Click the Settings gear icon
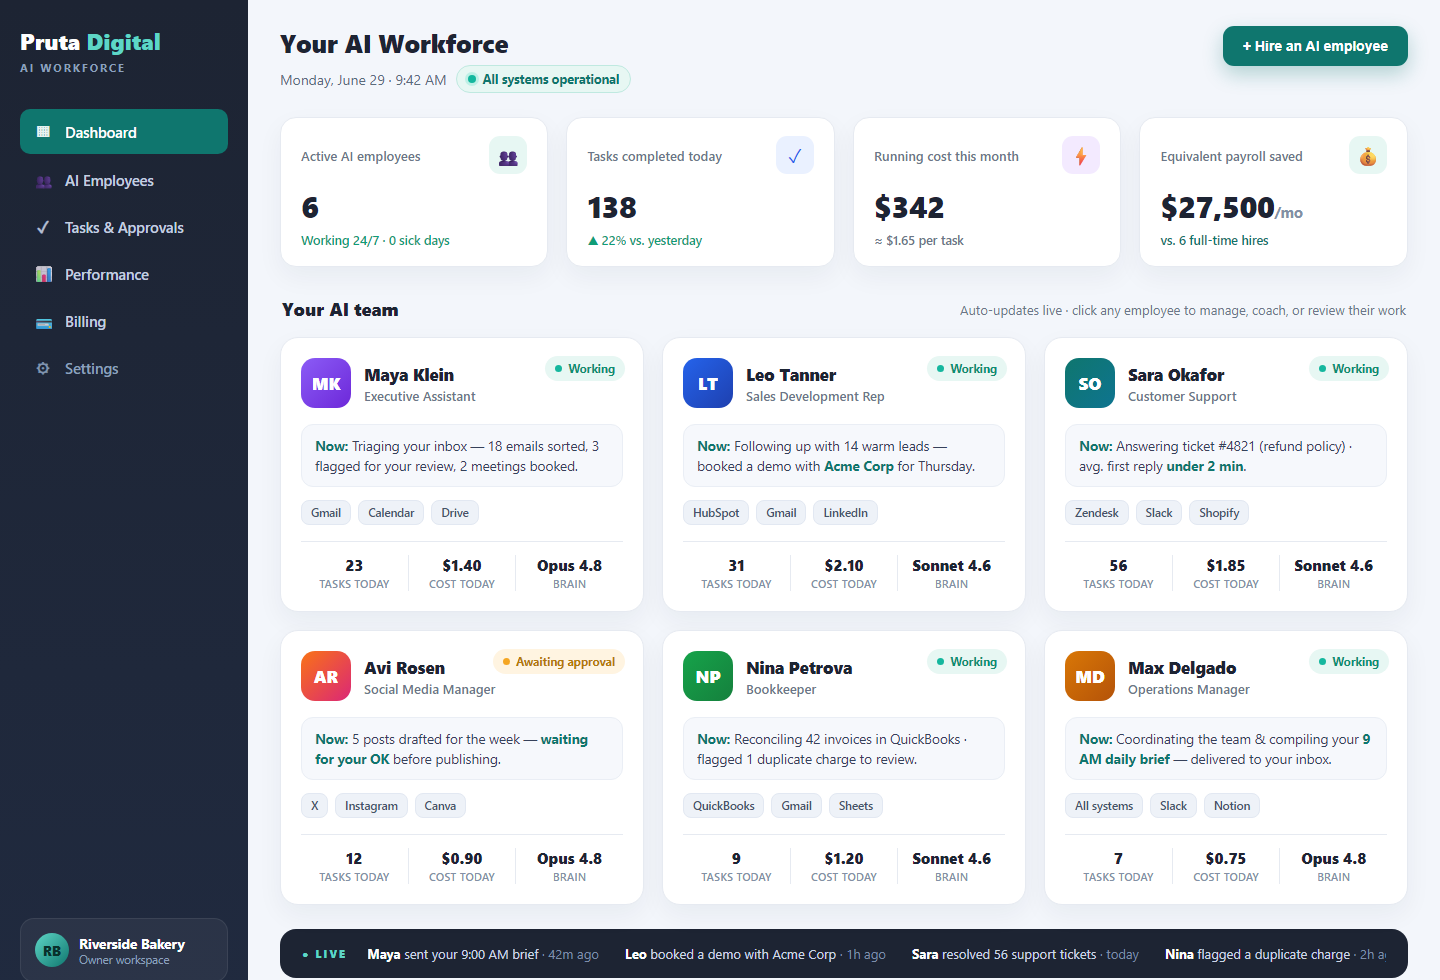 click(43, 369)
